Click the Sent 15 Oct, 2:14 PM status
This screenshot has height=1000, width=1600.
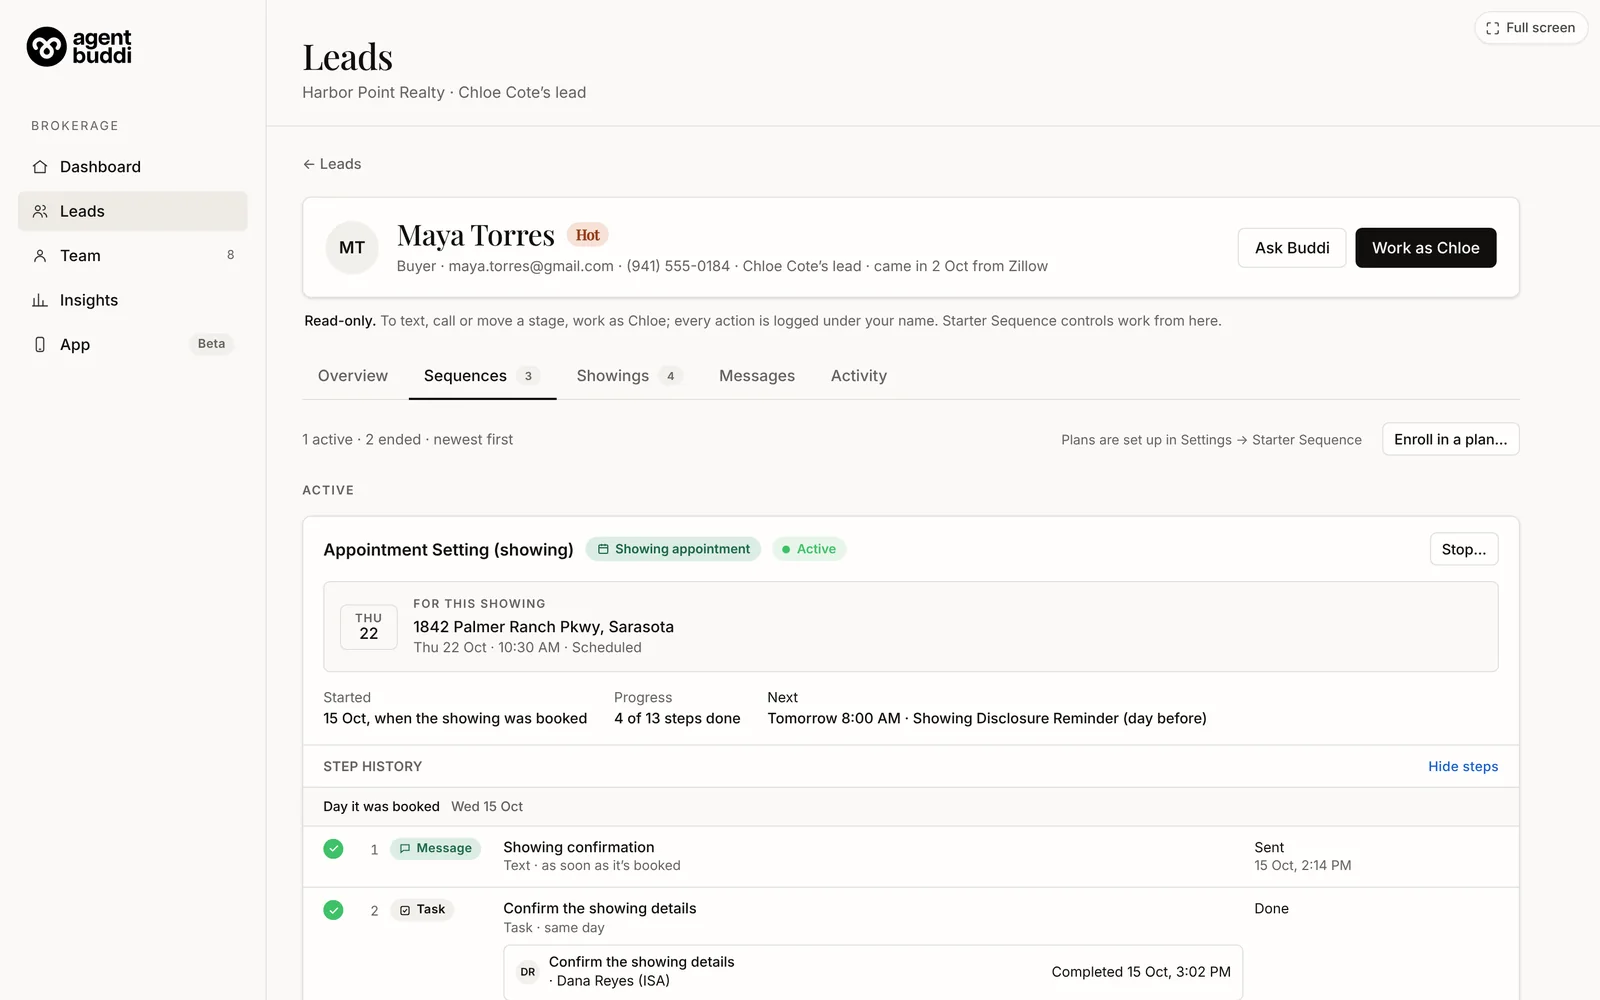click(1303, 856)
